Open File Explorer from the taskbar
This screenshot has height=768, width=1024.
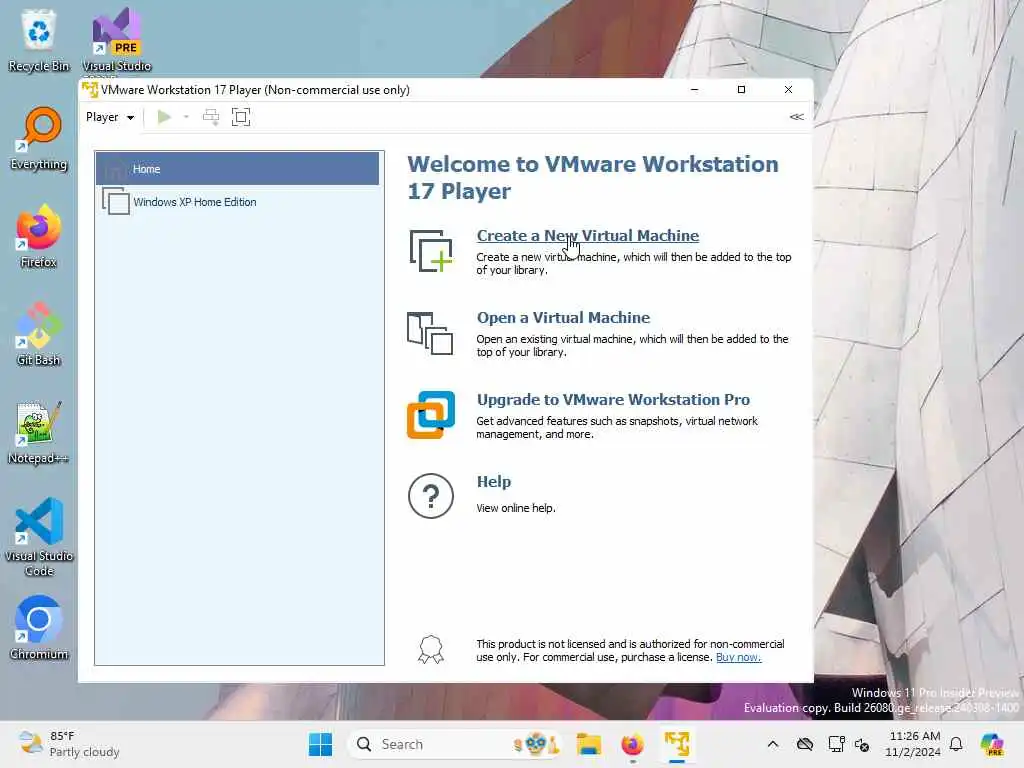coord(588,744)
